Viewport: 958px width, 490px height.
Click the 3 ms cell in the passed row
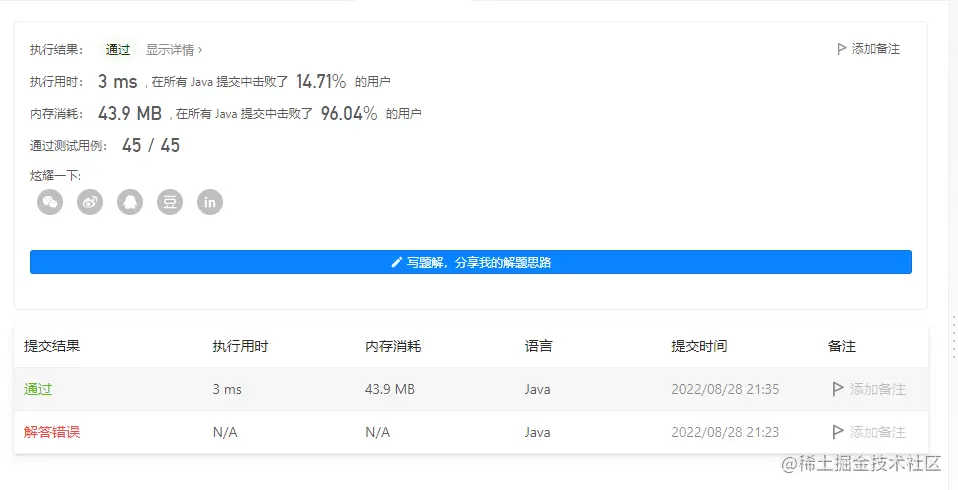(x=227, y=389)
